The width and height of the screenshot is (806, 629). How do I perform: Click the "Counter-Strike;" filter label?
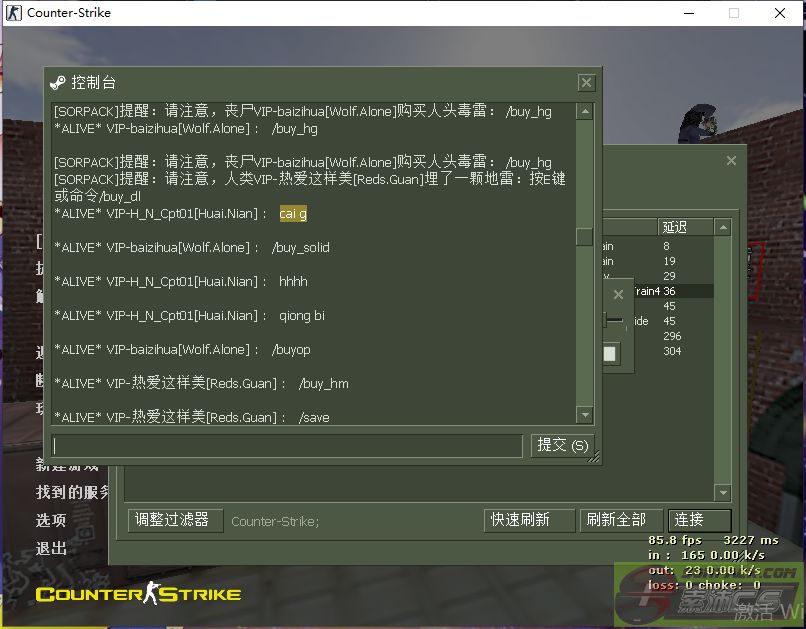coord(275,522)
